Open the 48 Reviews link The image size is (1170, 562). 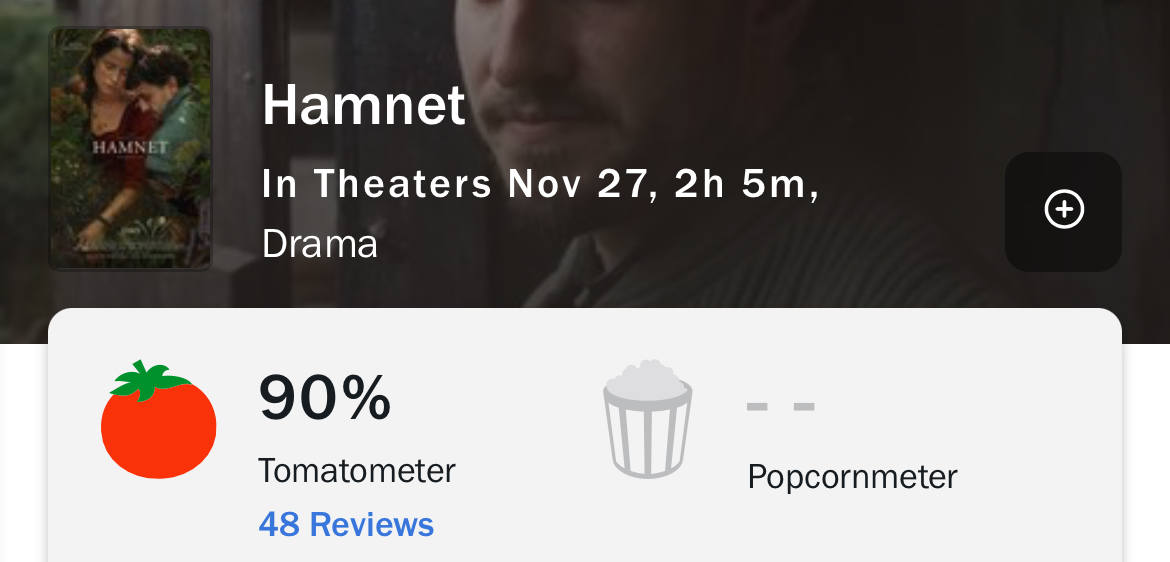[346, 524]
